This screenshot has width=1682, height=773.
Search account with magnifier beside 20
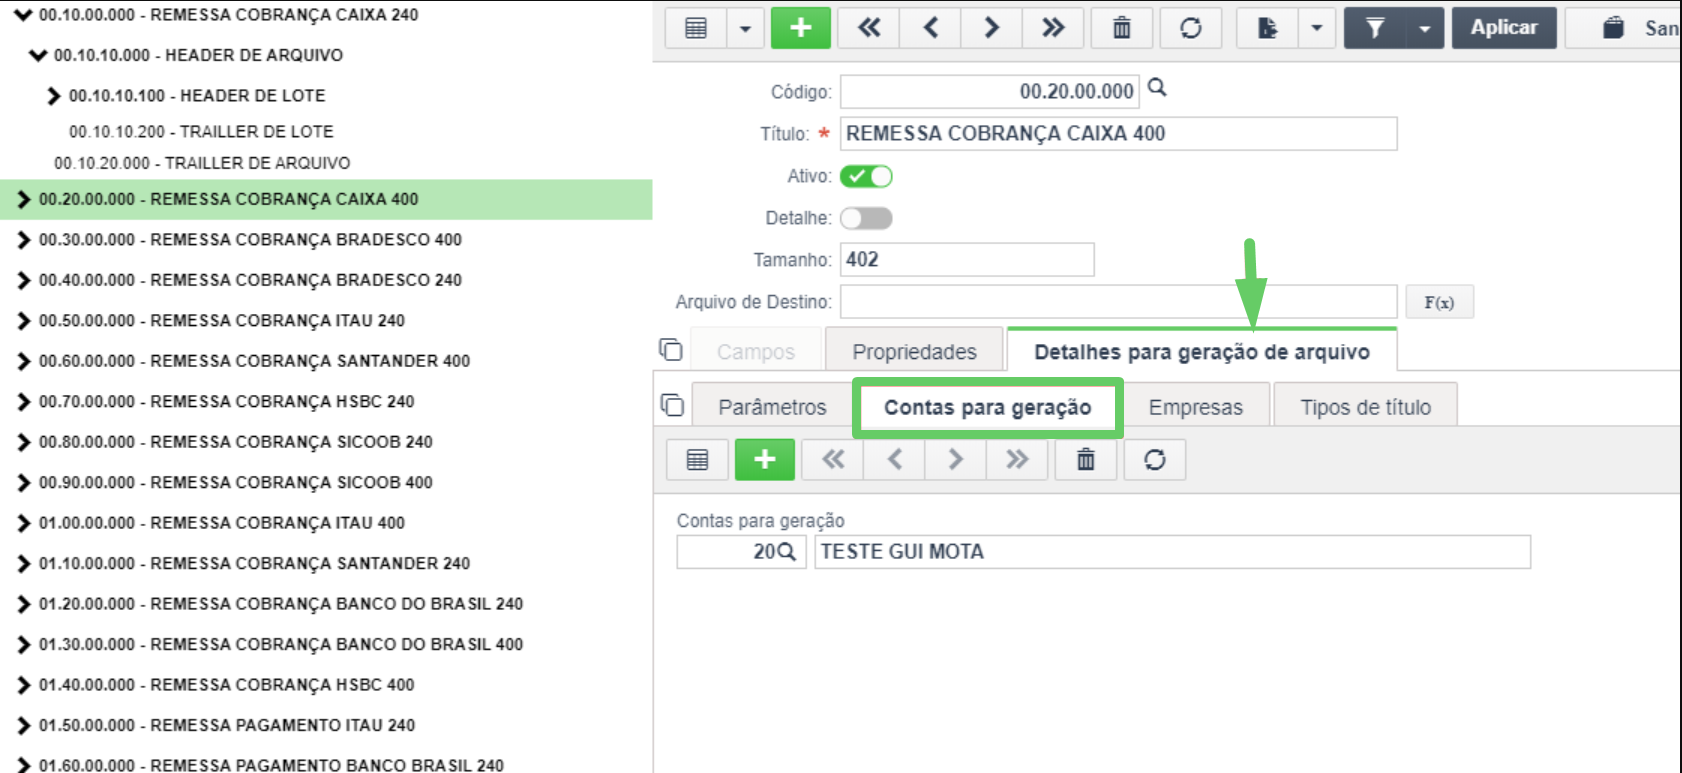click(x=787, y=552)
